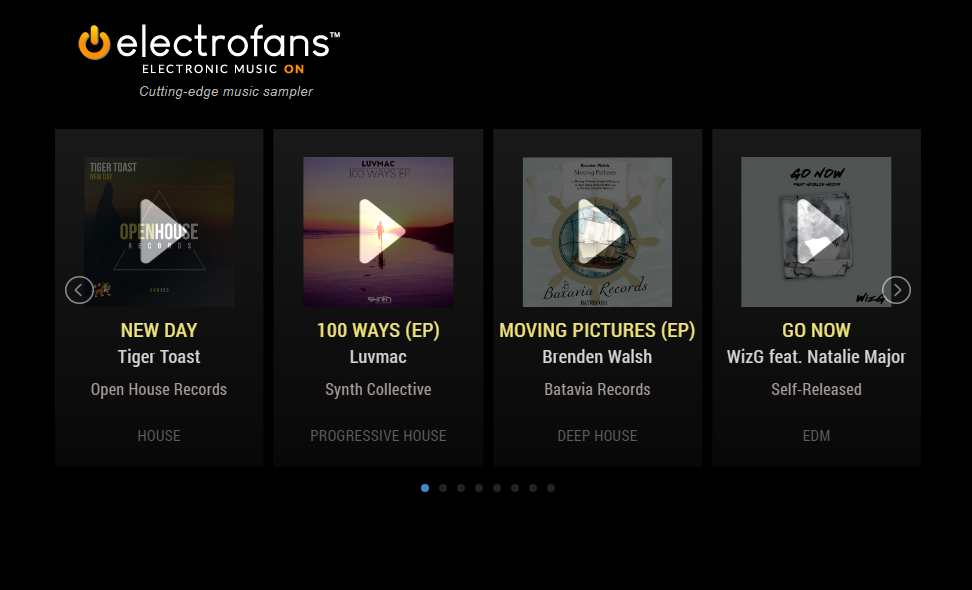The height and width of the screenshot is (590, 972).
Task: Click the Open House Records label name
Action: [x=159, y=389]
